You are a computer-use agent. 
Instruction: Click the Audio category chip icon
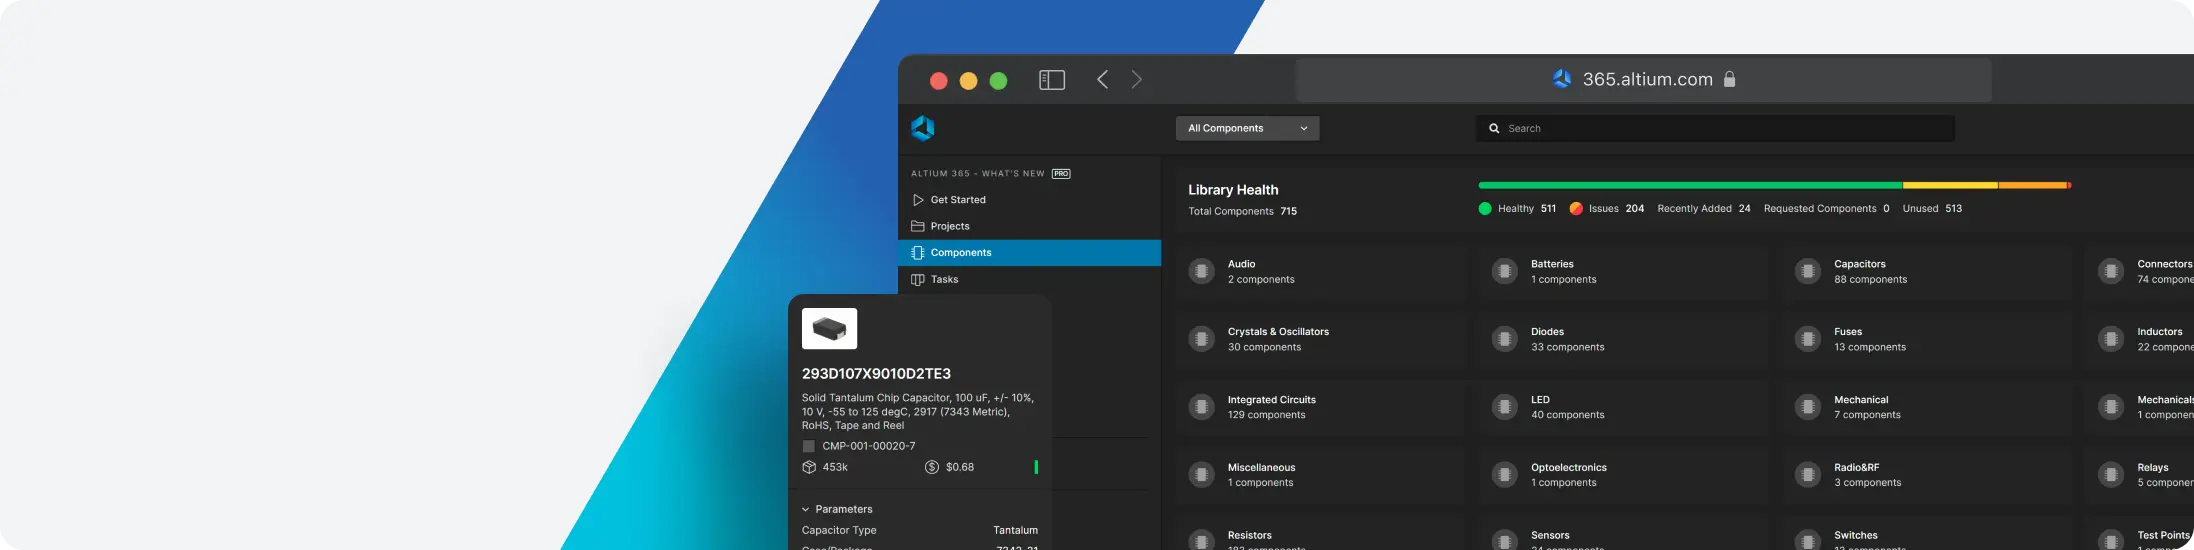(x=1201, y=271)
